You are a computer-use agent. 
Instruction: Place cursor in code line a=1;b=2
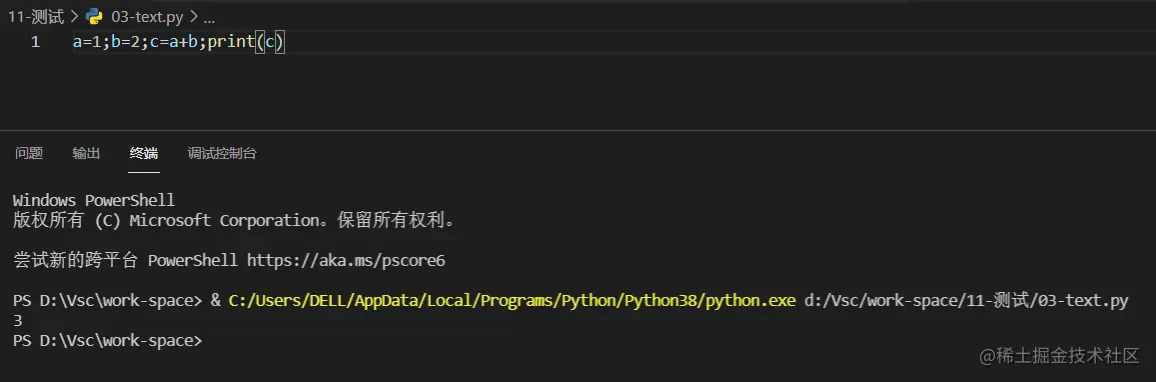tap(178, 43)
